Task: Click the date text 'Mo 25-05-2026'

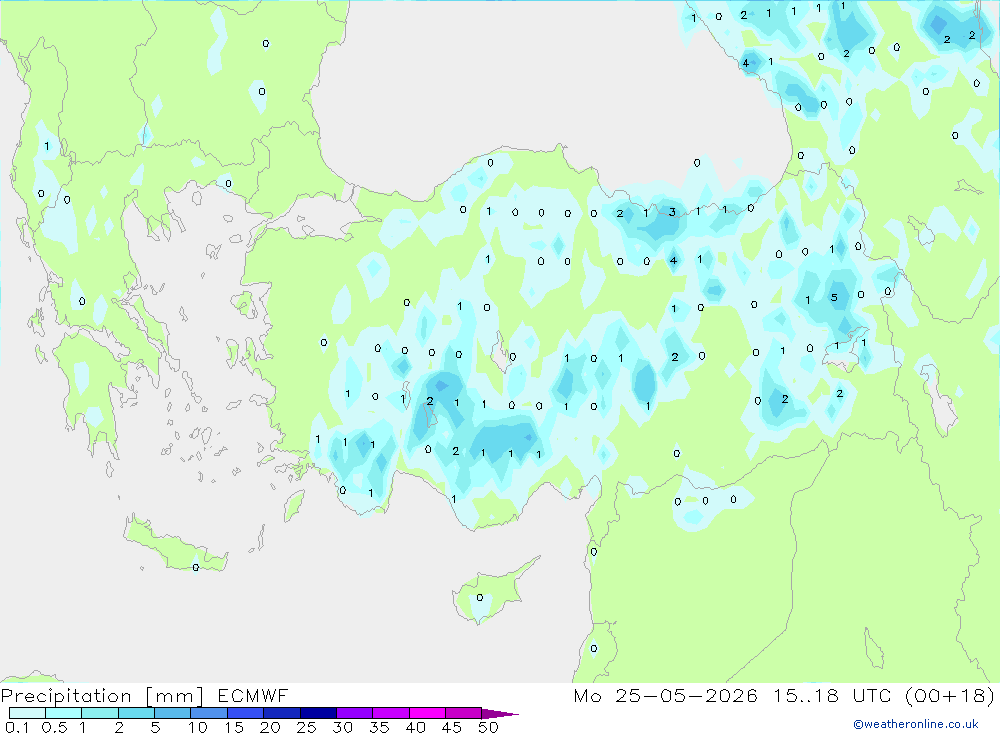Action: (x=665, y=695)
